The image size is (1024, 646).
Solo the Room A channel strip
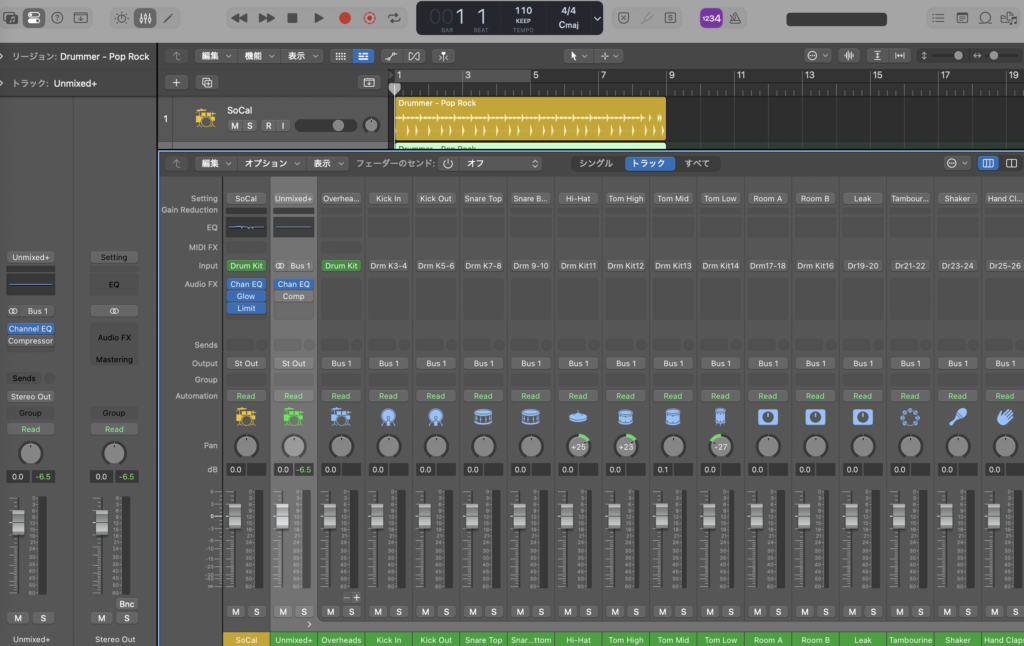[778, 611]
